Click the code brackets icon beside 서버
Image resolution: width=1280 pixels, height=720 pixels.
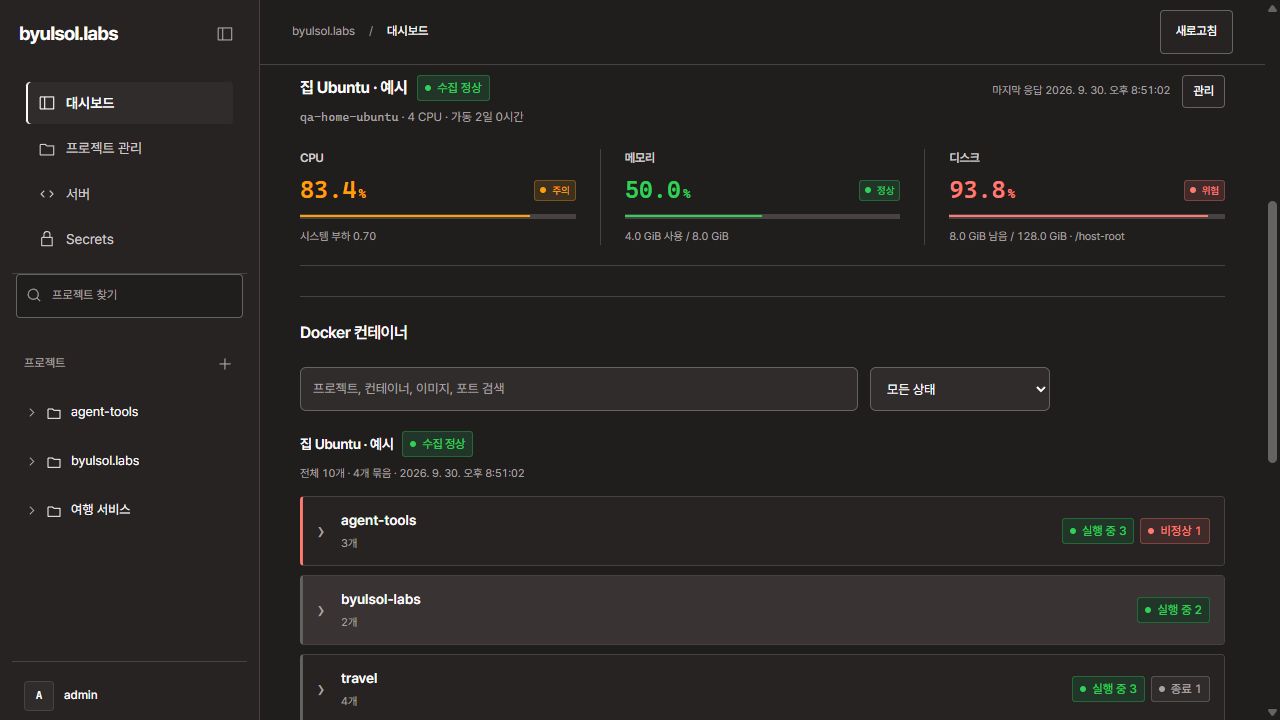coord(47,194)
